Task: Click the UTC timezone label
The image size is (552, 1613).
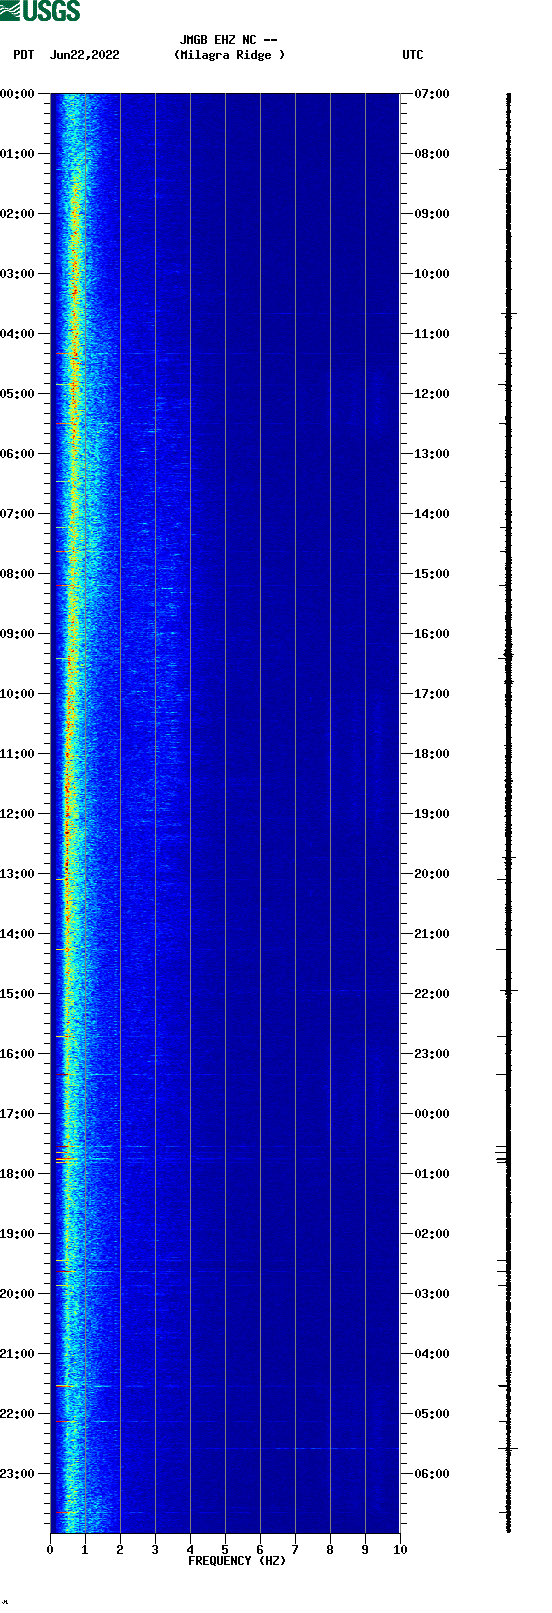Action: click(x=413, y=55)
